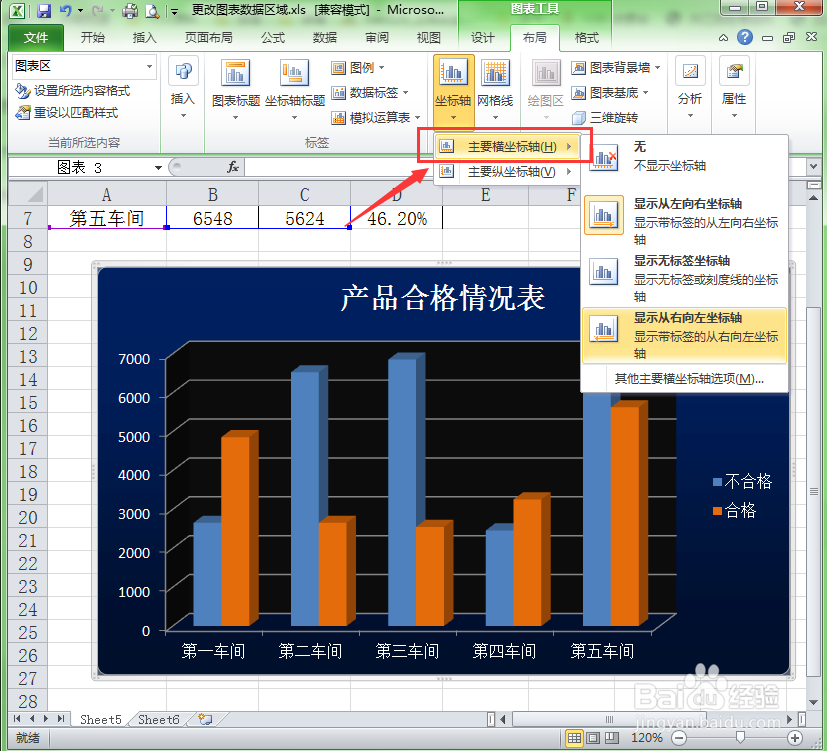827x751 pixels.
Task: Click the vertical scrollbar down arrow
Action: click(x=813, y=702)
